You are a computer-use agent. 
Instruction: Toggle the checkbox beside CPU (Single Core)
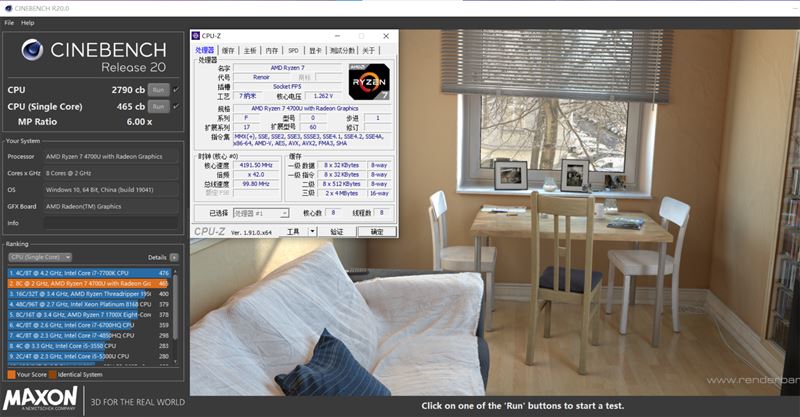click(176, 107)
